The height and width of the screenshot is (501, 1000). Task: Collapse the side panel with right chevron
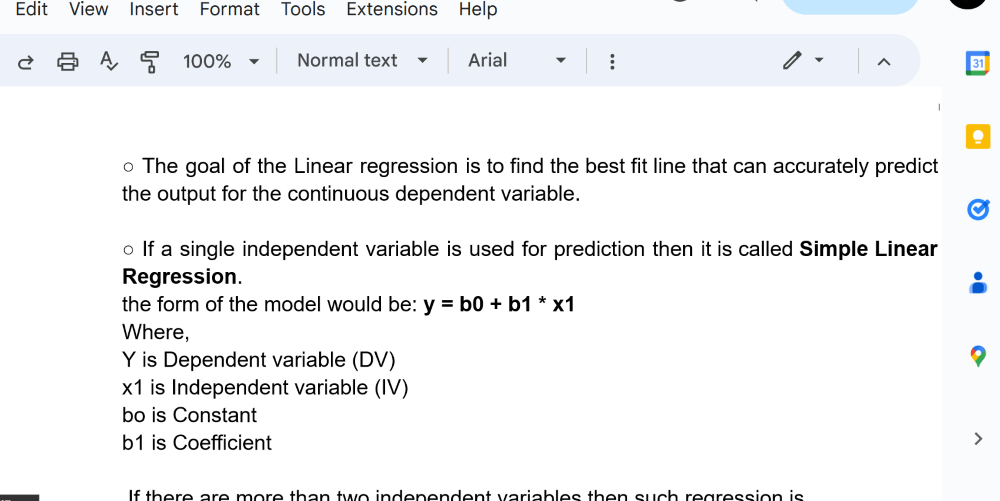(x=978, y=438)
